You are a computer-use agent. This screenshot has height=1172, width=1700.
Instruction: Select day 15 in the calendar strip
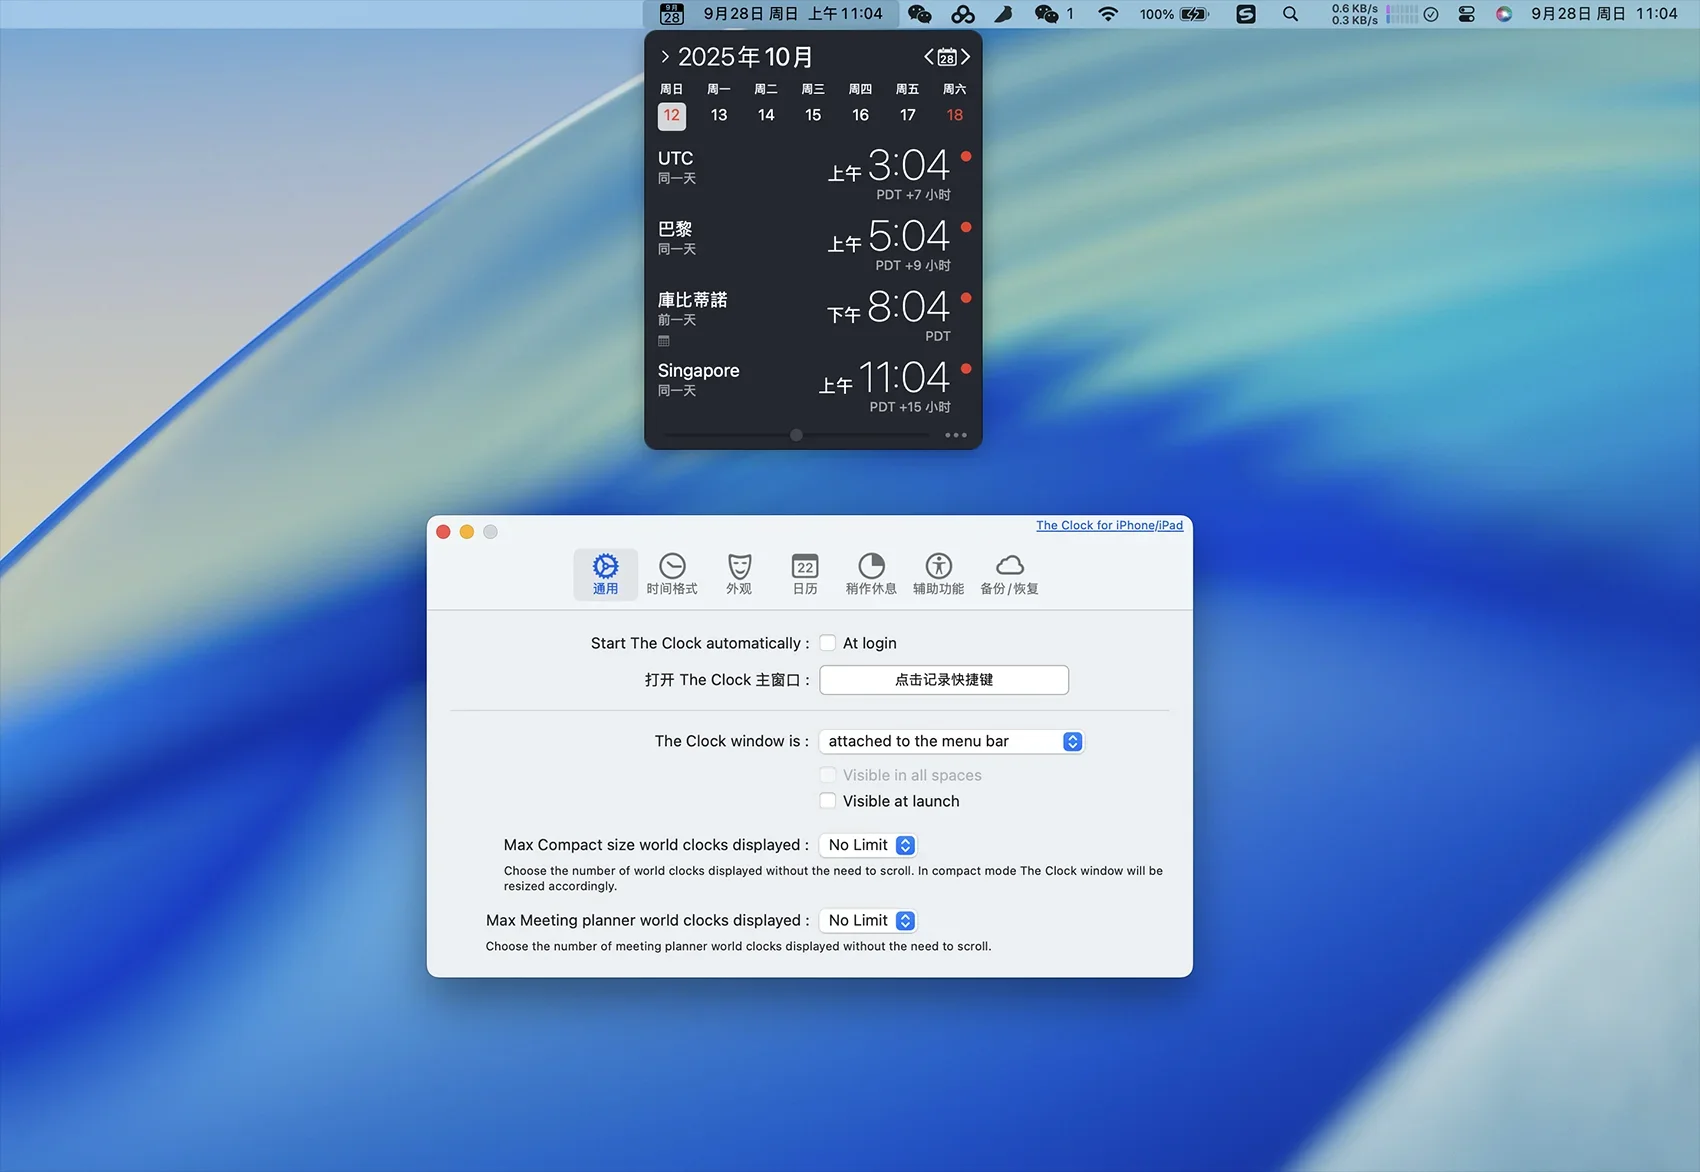pyautogui.click(x=813, y=115)
